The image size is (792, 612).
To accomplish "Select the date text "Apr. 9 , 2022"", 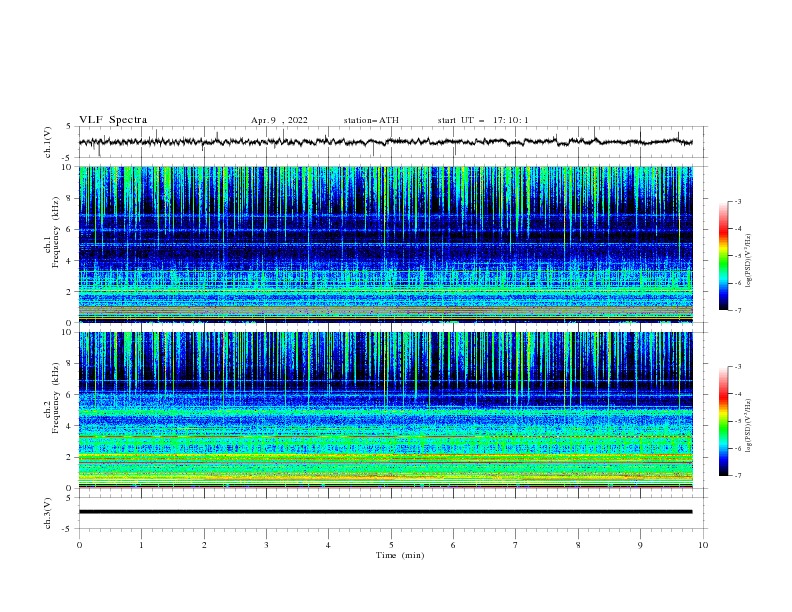I will [279, 120].
